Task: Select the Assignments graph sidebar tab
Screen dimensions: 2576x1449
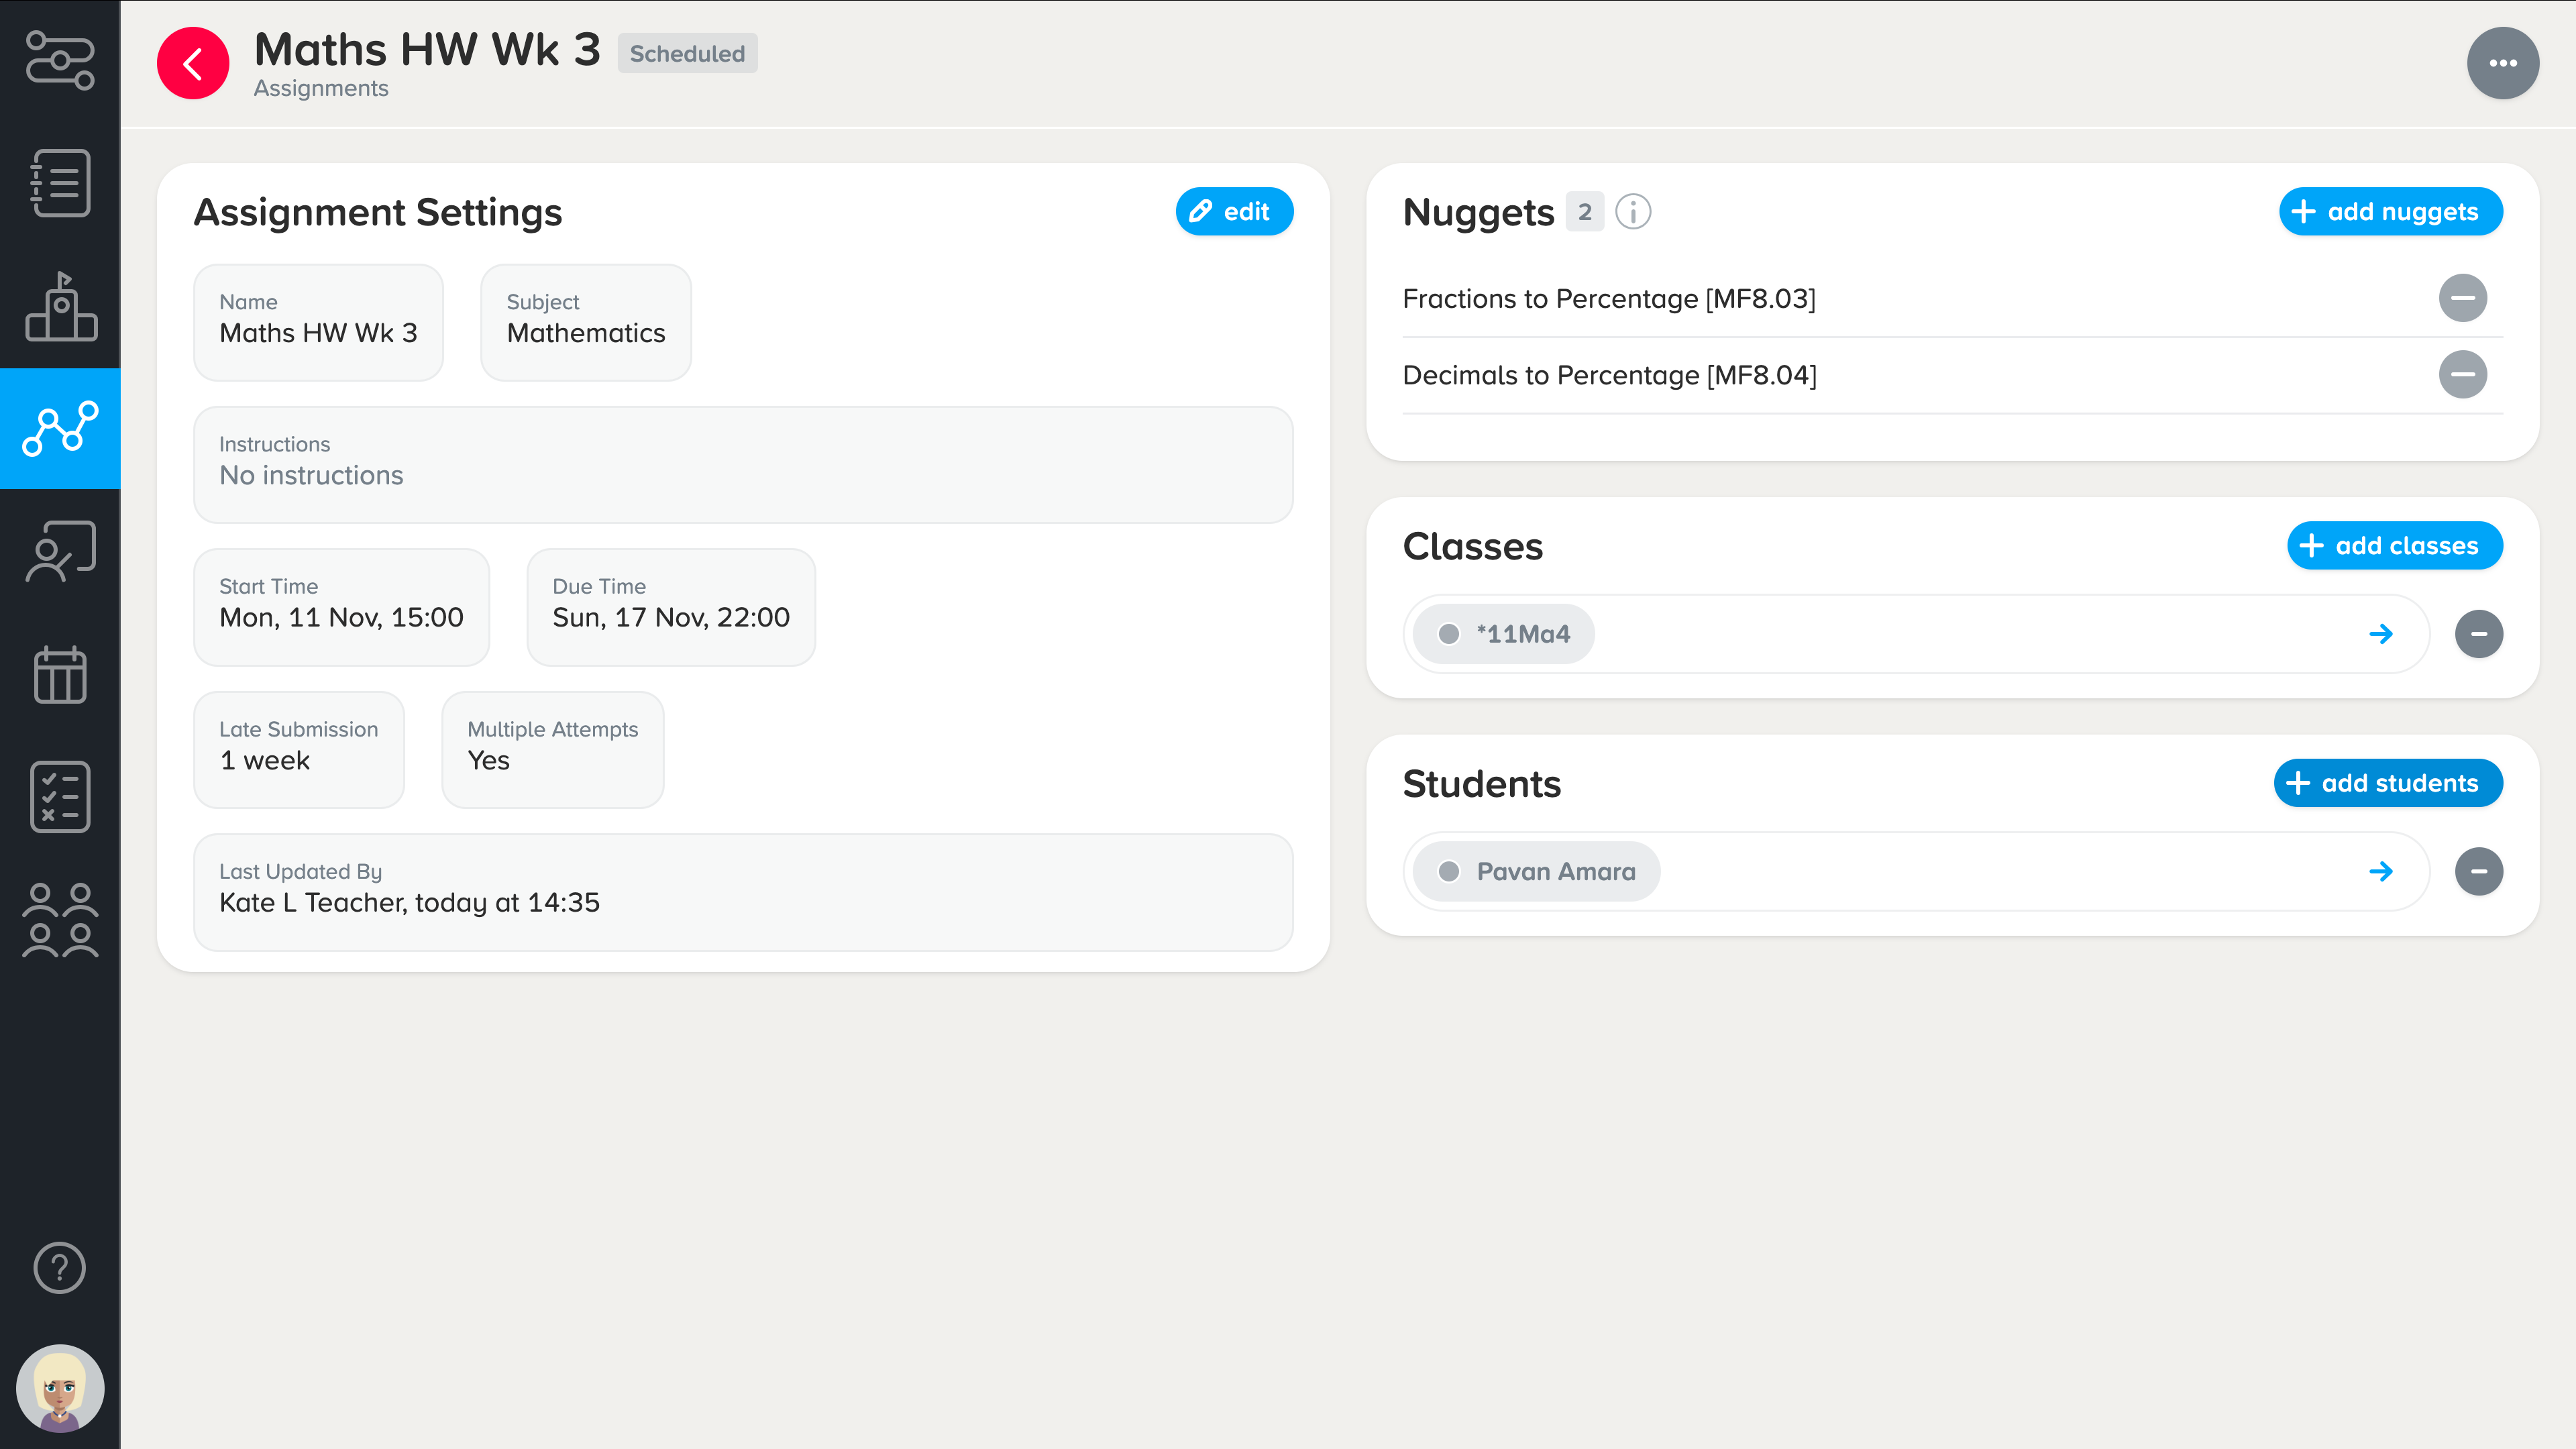Action: [60, 428]
